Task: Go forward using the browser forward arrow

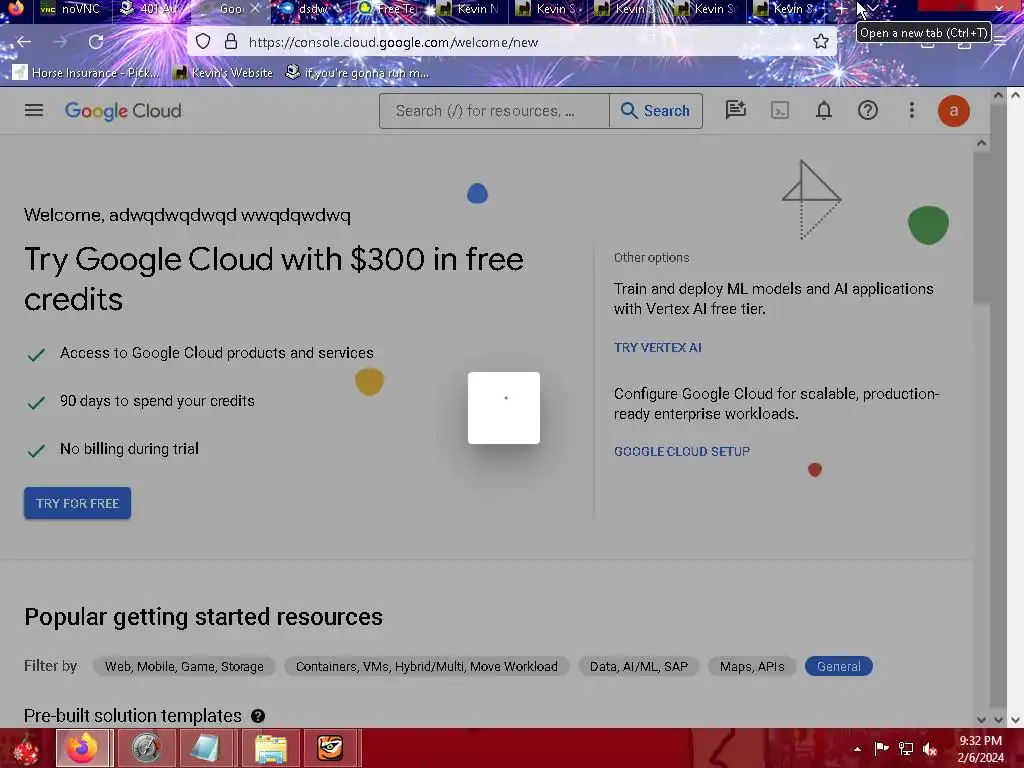Action: (x=60, y=42)
